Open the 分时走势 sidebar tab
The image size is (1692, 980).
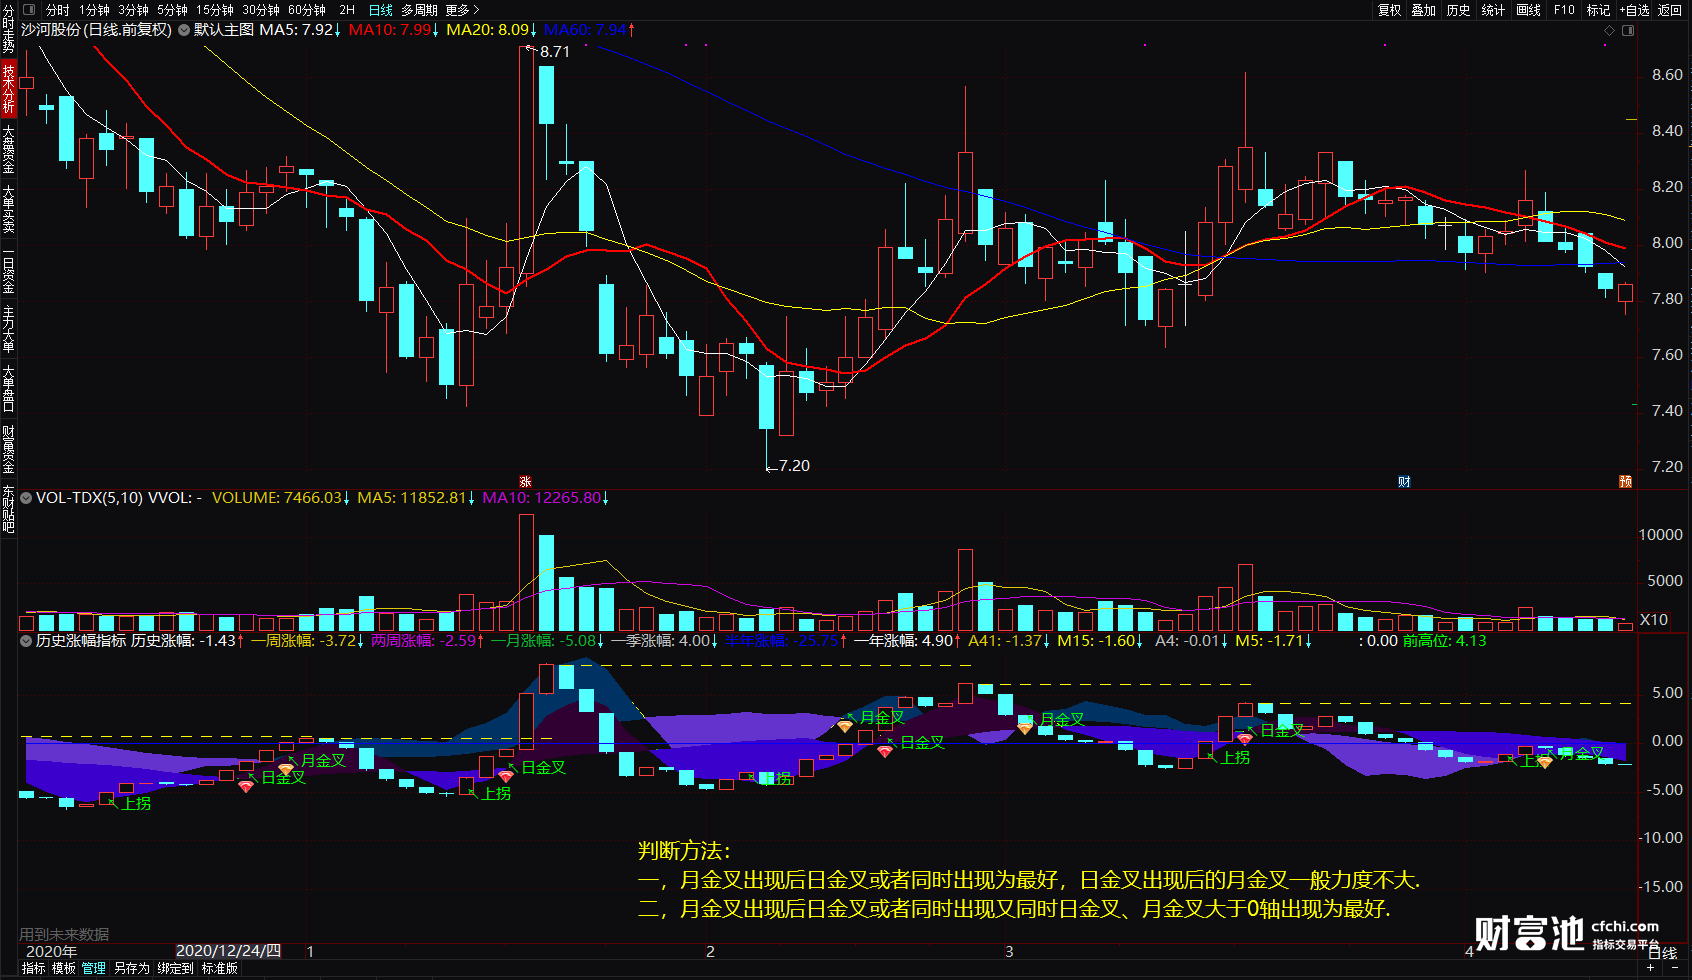(x=8, y=29)
